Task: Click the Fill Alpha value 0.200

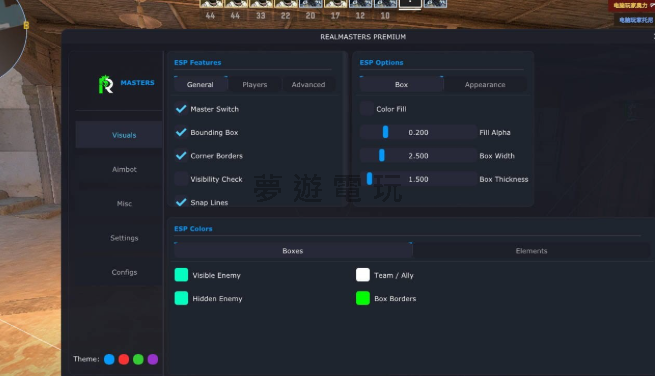Action: (418, 132)
